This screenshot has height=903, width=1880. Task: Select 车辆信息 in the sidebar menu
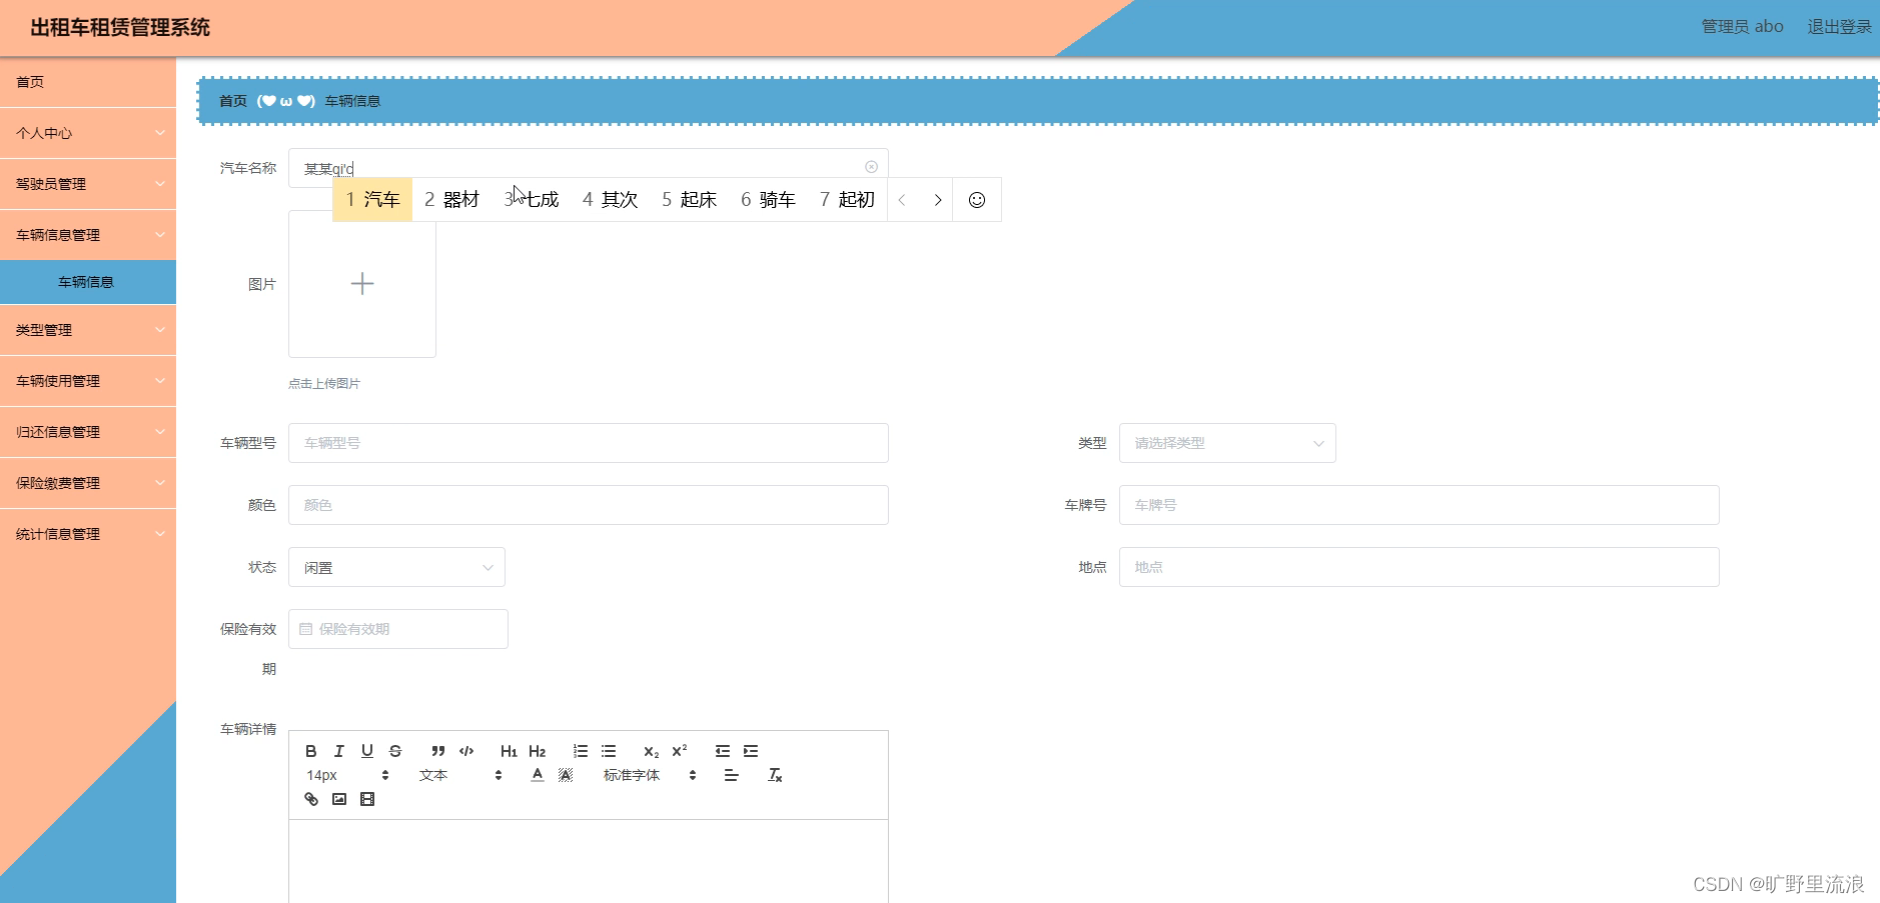(x=88, y=282)
